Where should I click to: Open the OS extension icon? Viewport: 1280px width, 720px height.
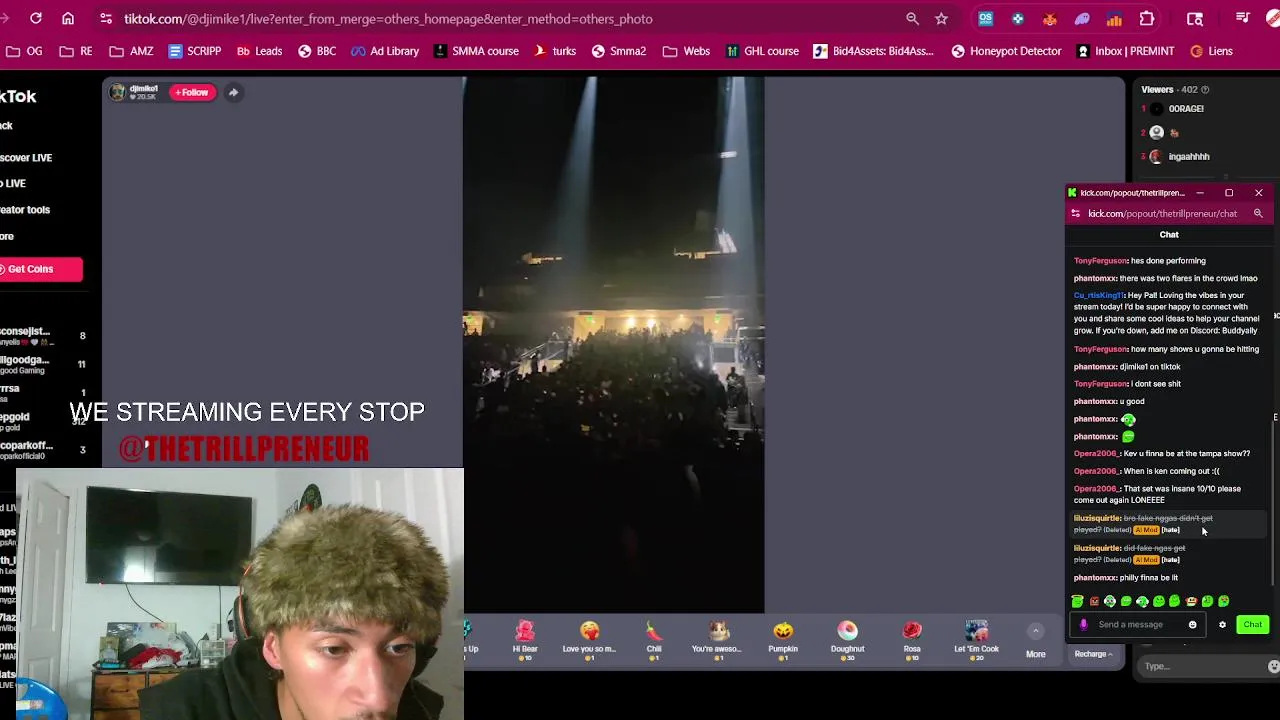point(985,18)
